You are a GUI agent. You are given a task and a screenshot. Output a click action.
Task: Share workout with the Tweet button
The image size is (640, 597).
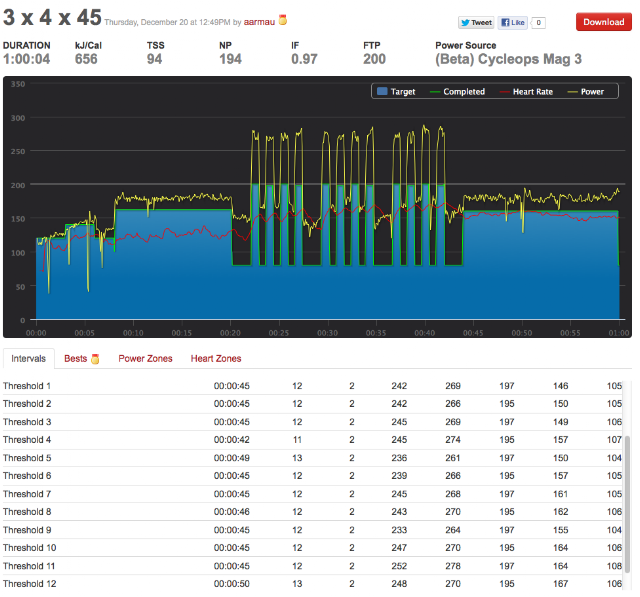tap(476, 23)
